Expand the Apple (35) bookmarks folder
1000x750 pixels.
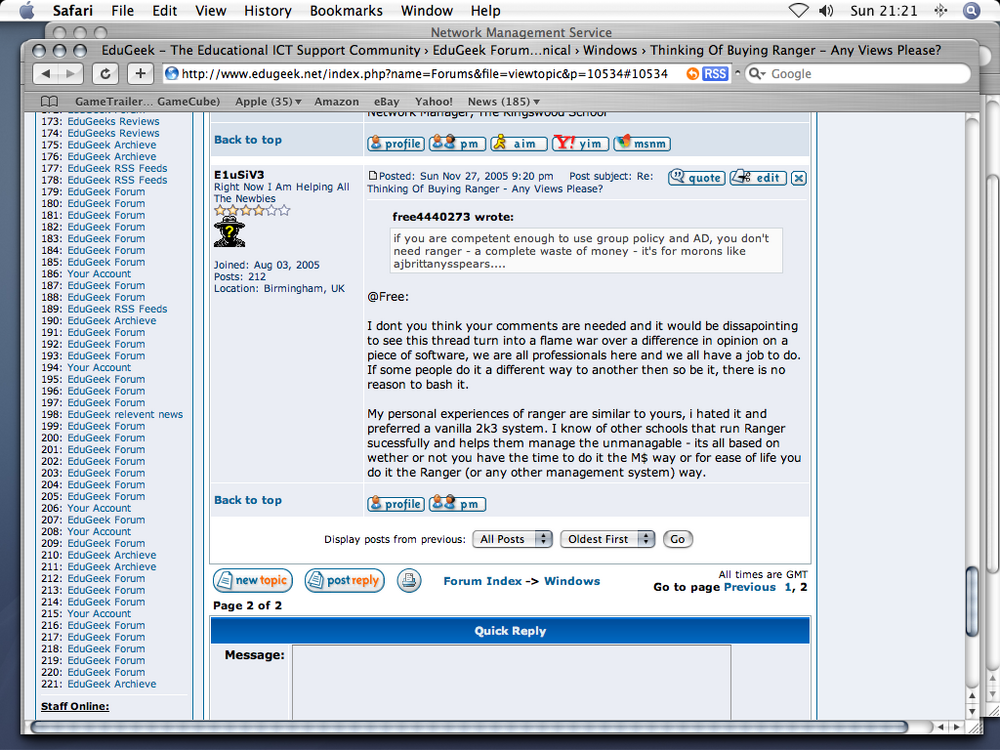point(268,101)
